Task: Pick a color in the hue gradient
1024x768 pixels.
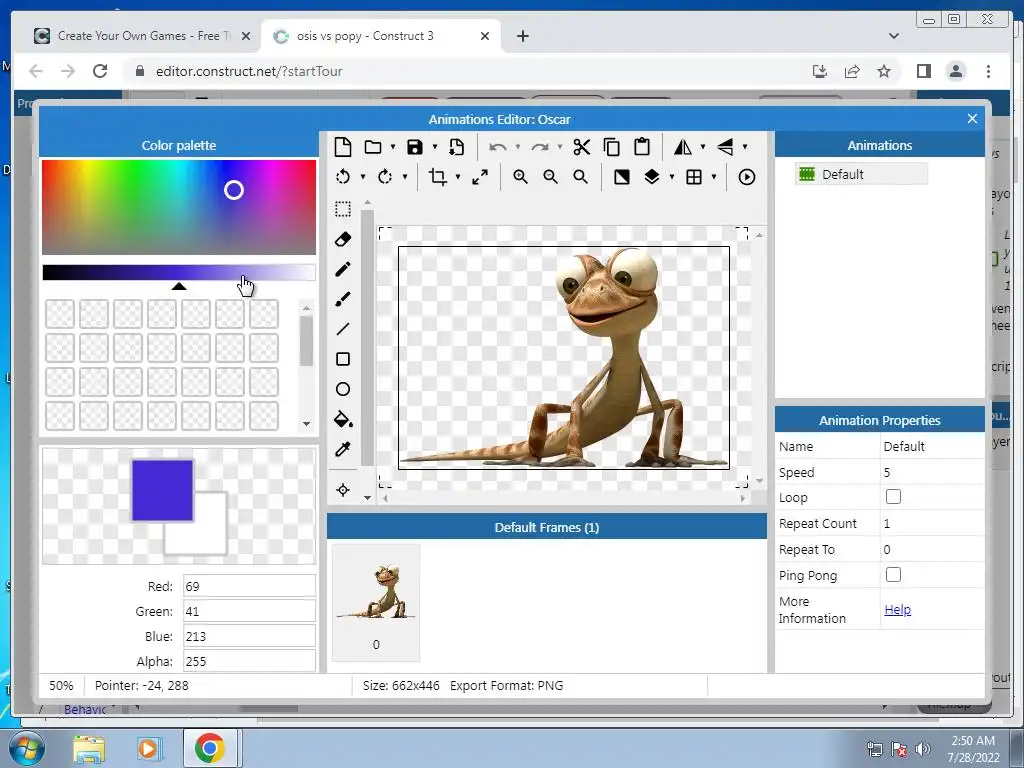Action: [179, 207]
